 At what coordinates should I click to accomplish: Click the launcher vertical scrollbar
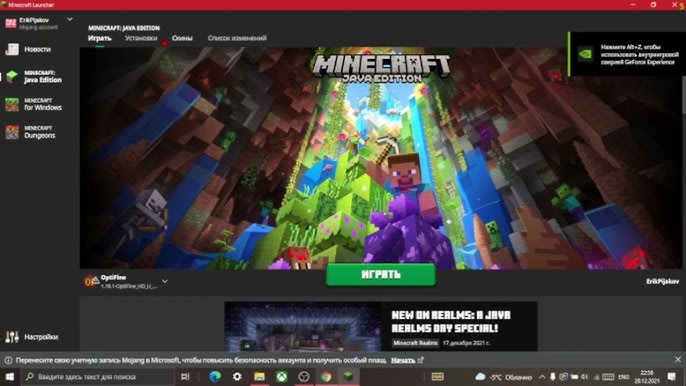683,96
